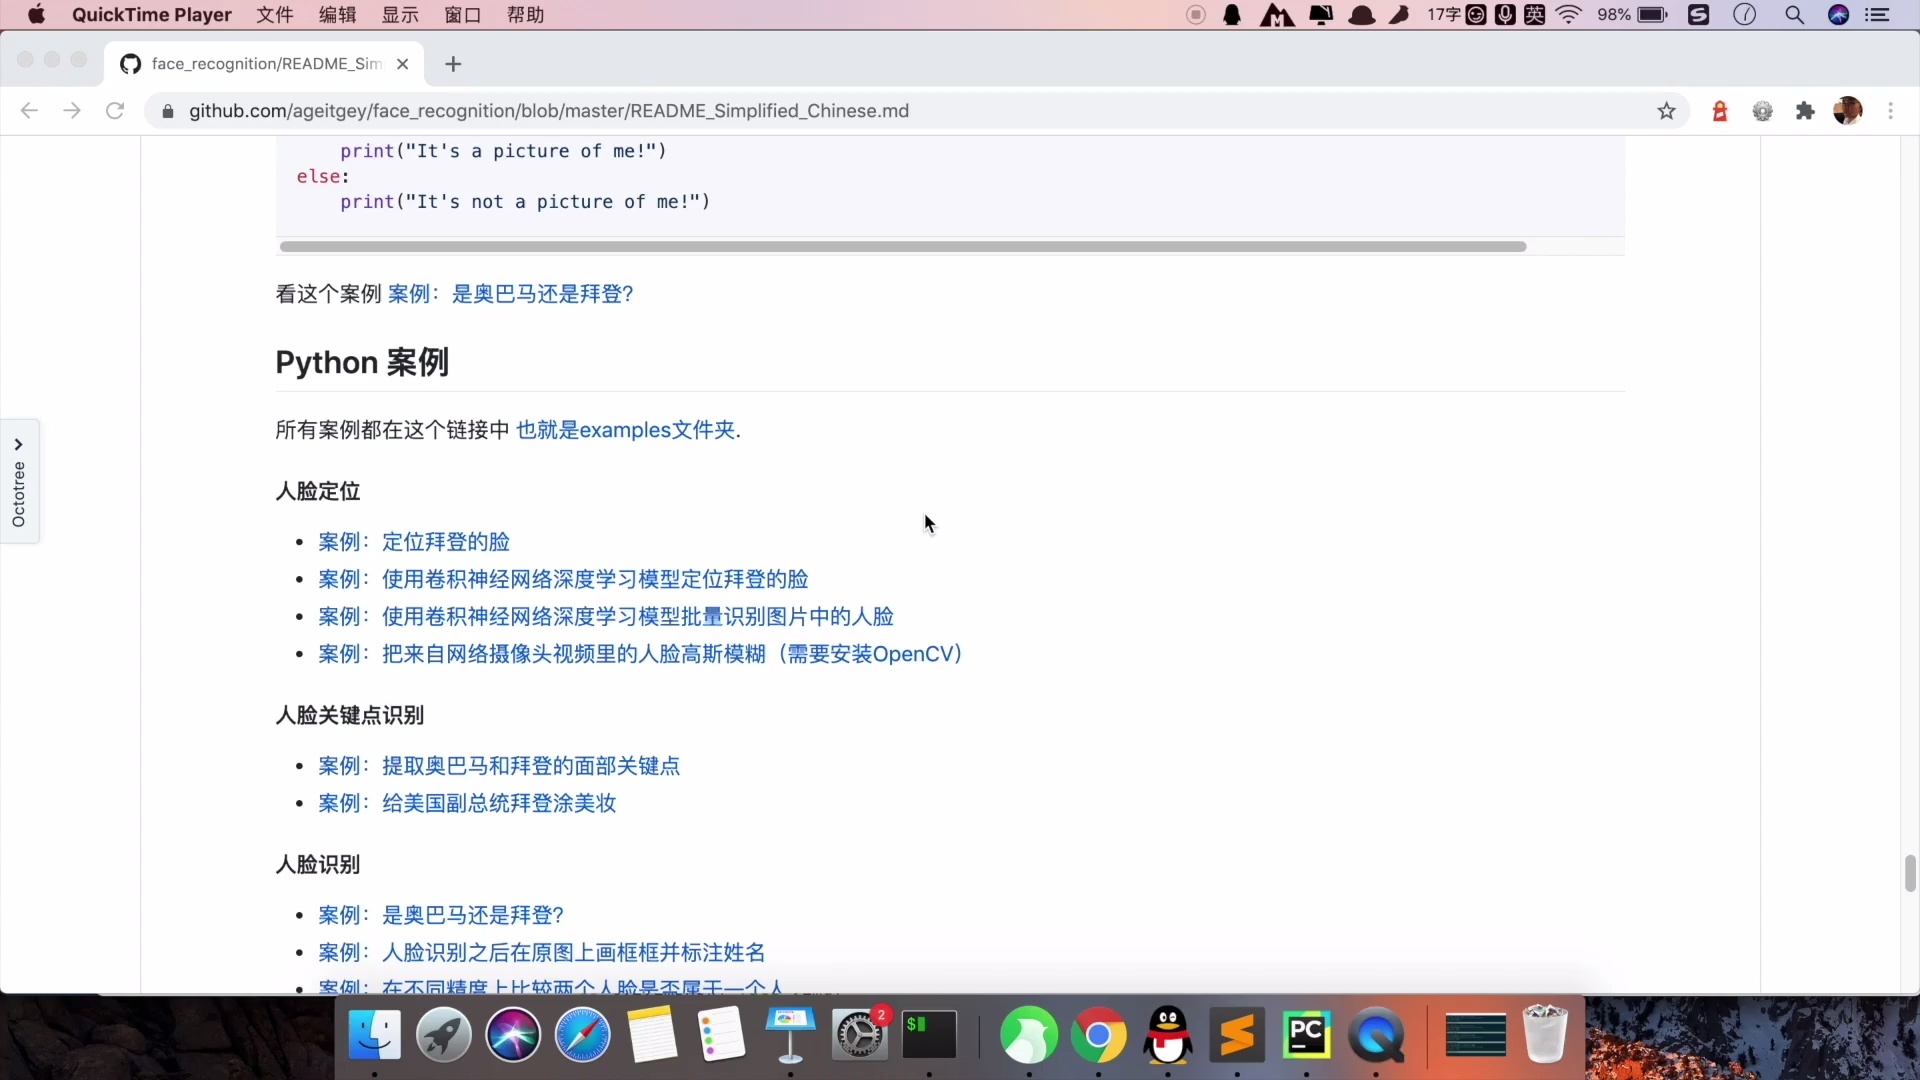Open the 窗口 menu in menu bar

(462, 15)
